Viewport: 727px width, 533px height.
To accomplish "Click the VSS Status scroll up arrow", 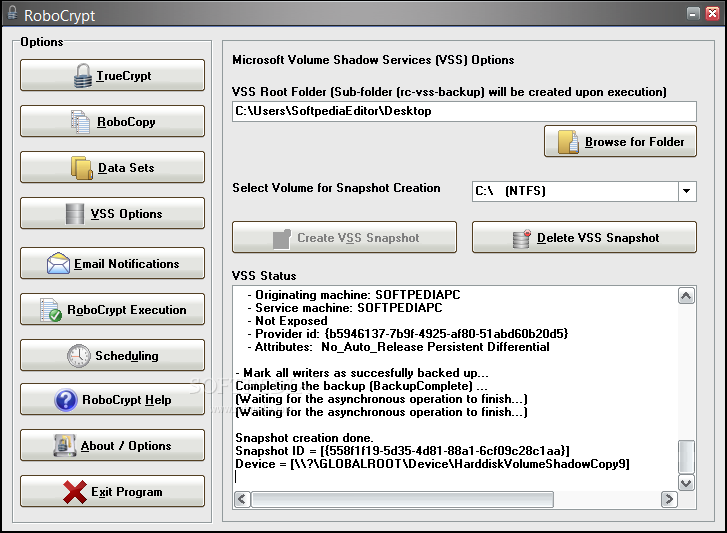I will (x=686, y=296).
